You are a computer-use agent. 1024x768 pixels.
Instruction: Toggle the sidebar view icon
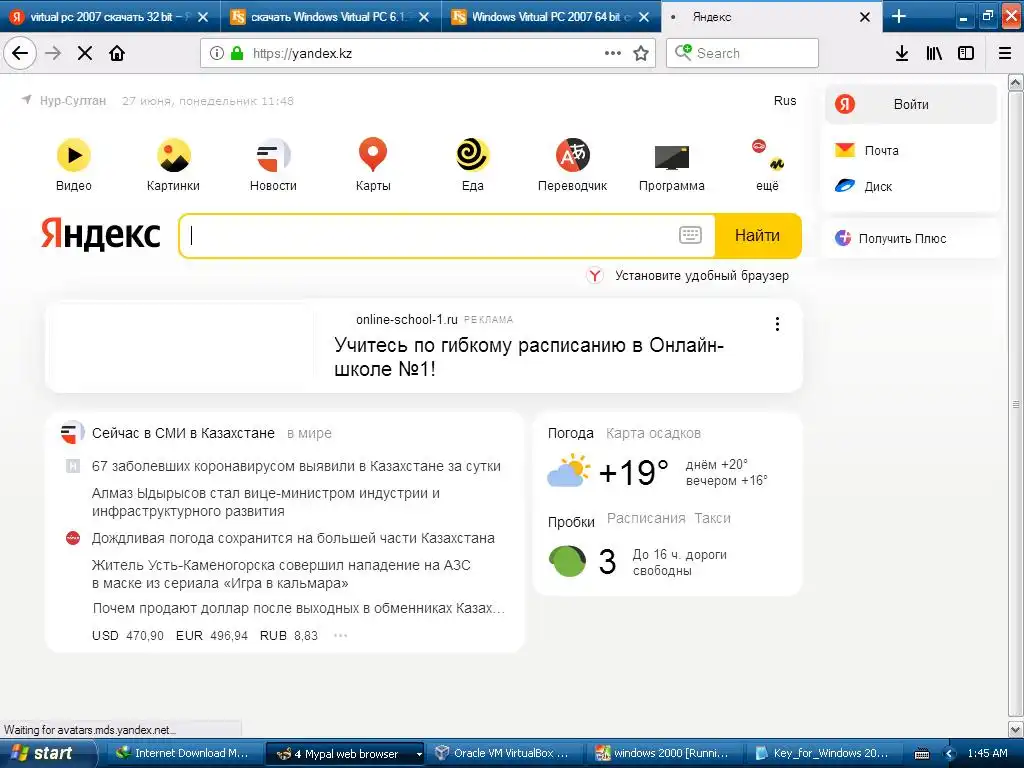tap(966, 53)
